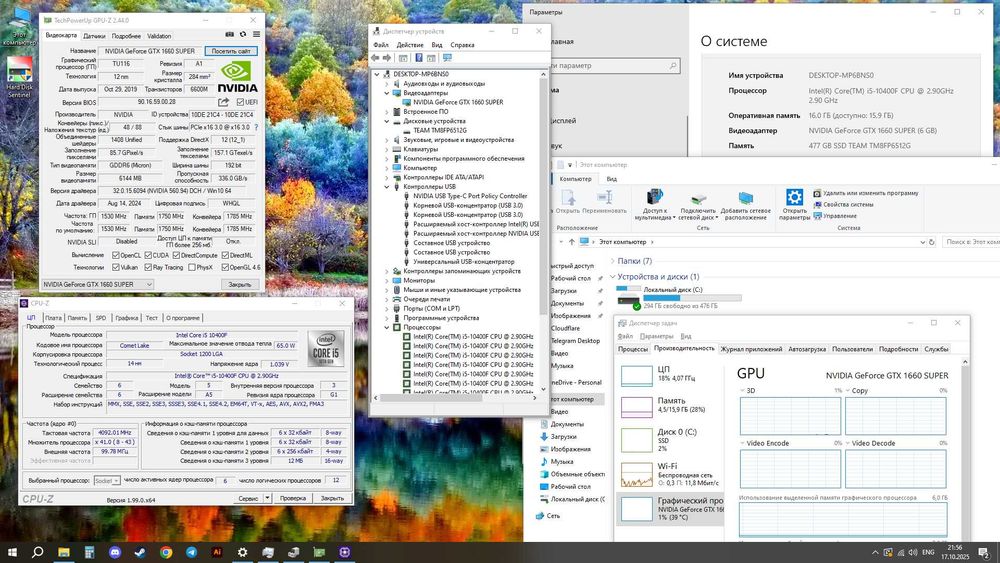This screenshot has height=563, width=1000.
Task: Open Adobe Illustrator from the taskbar
Action: (217, 552)
